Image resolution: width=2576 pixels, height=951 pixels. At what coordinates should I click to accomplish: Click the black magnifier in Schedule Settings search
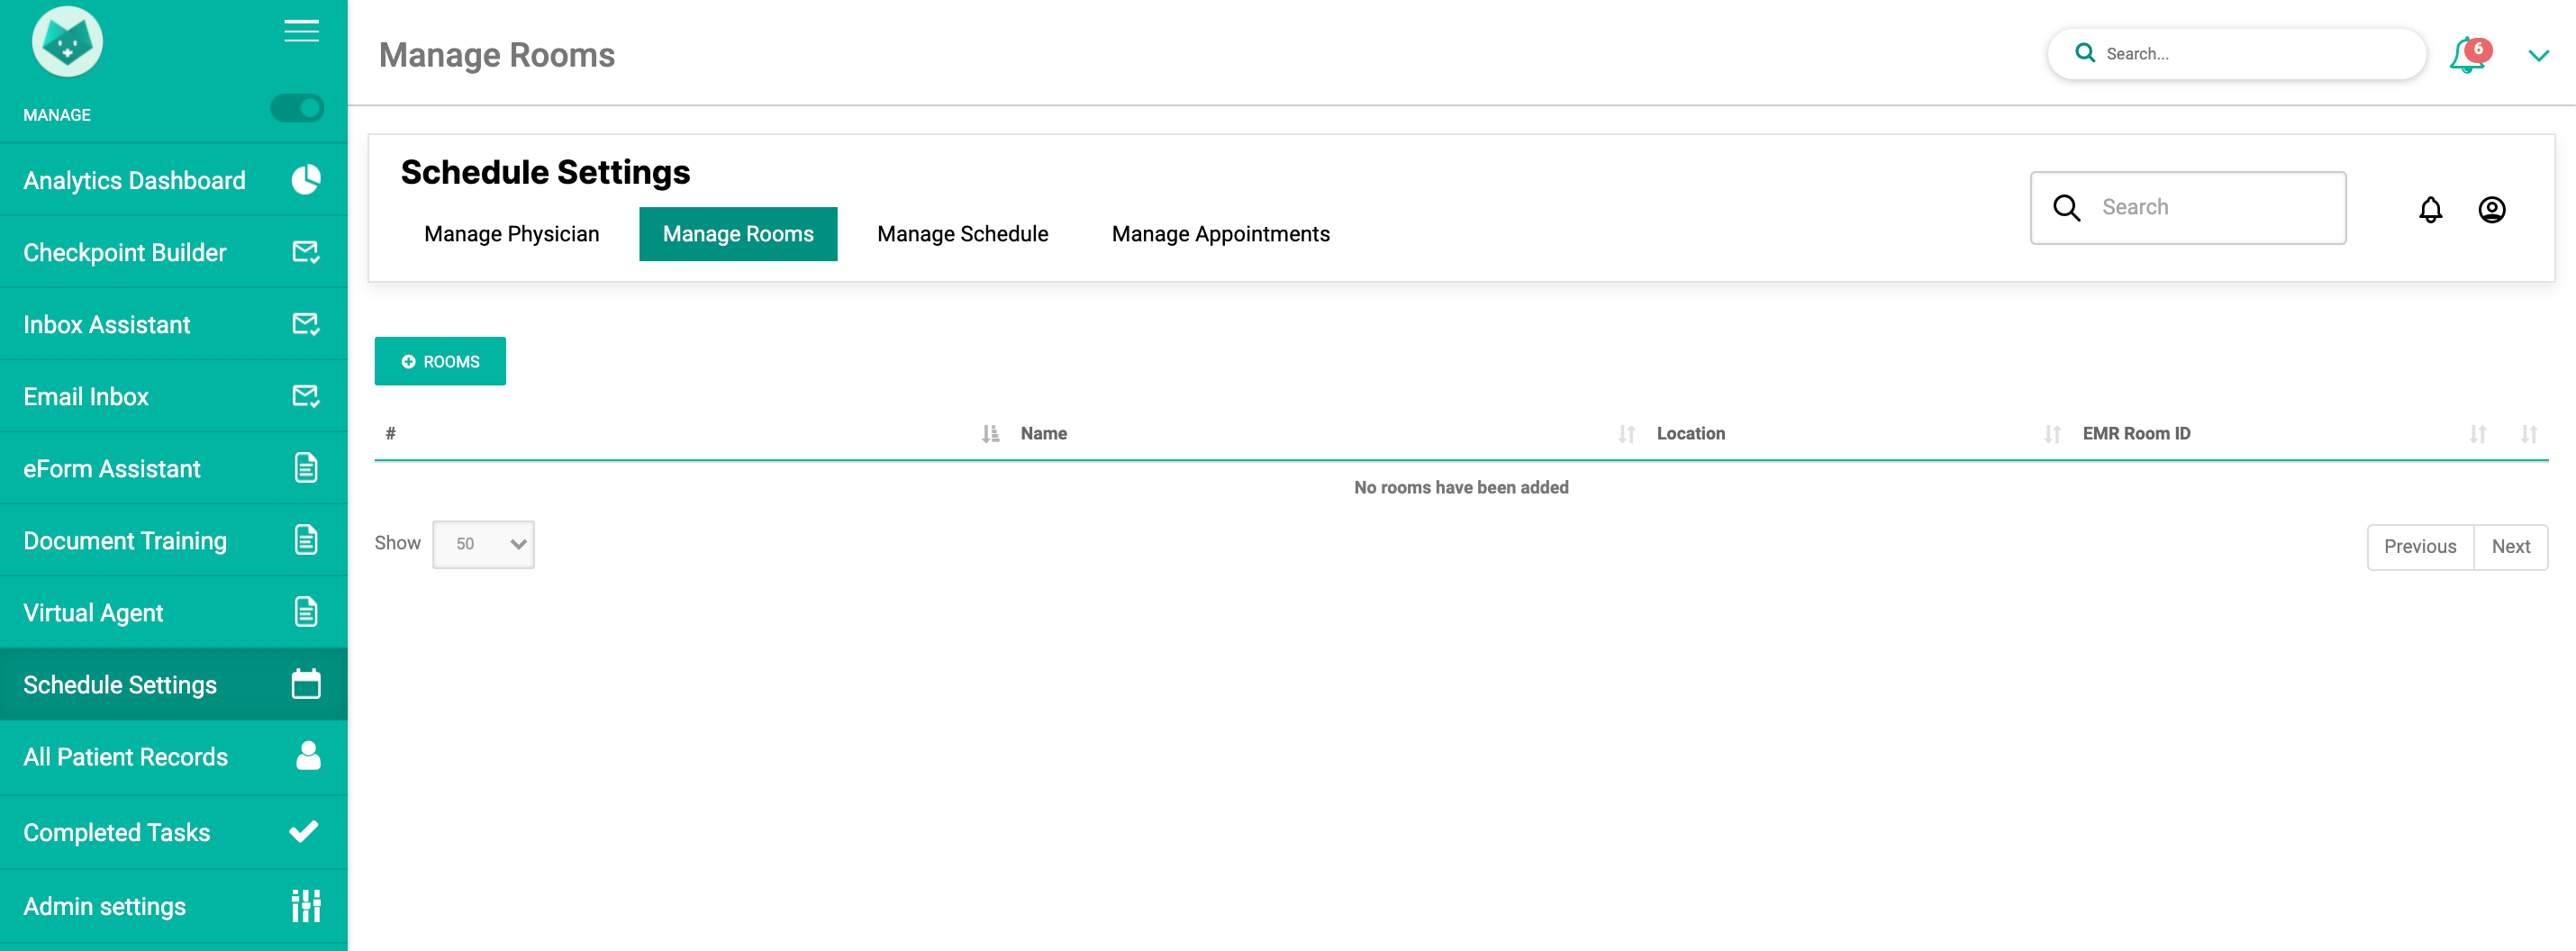[2067, 208]
